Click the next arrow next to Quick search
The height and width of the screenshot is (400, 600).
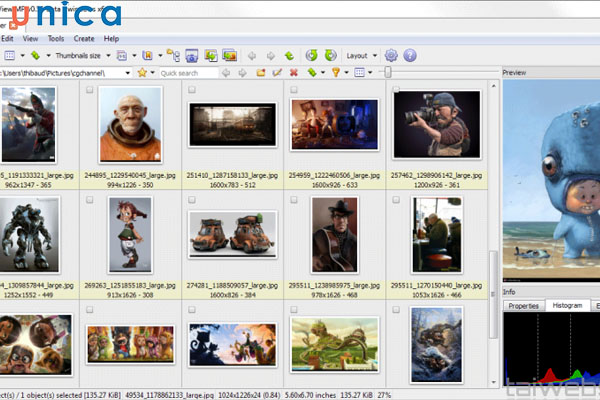click(242, 73)
